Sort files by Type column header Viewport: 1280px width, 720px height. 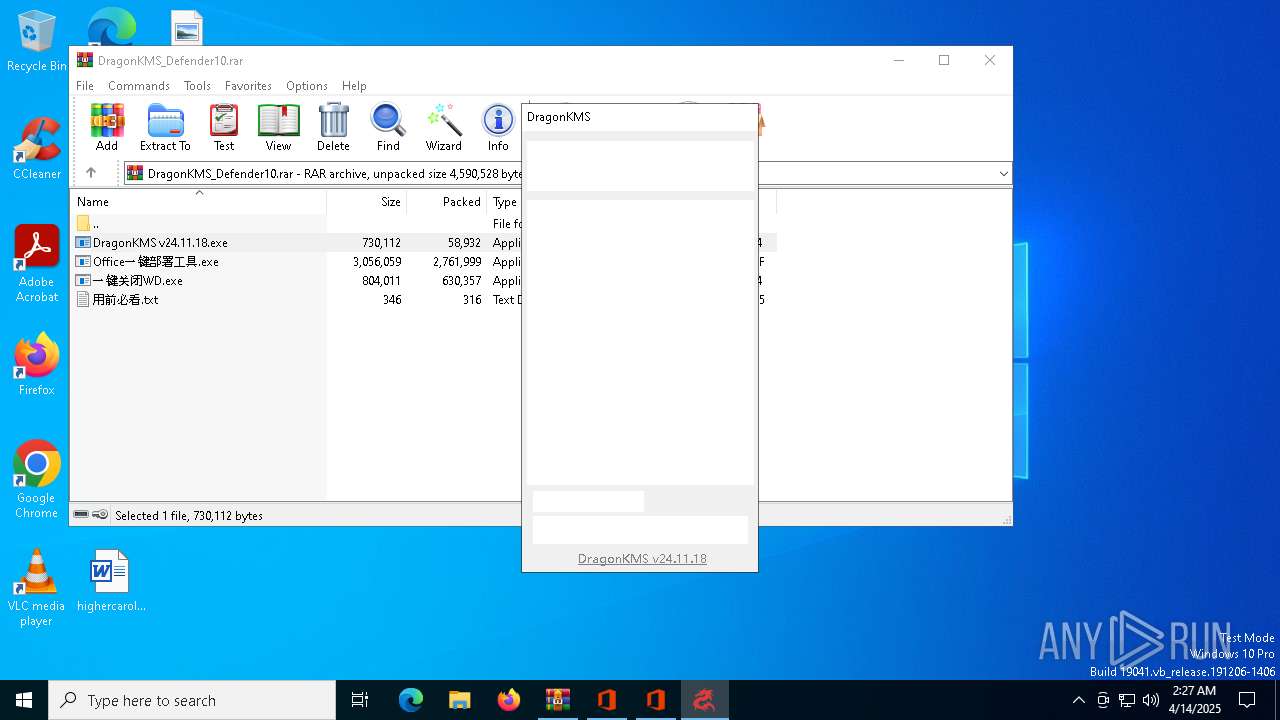[x=504, y=202]
